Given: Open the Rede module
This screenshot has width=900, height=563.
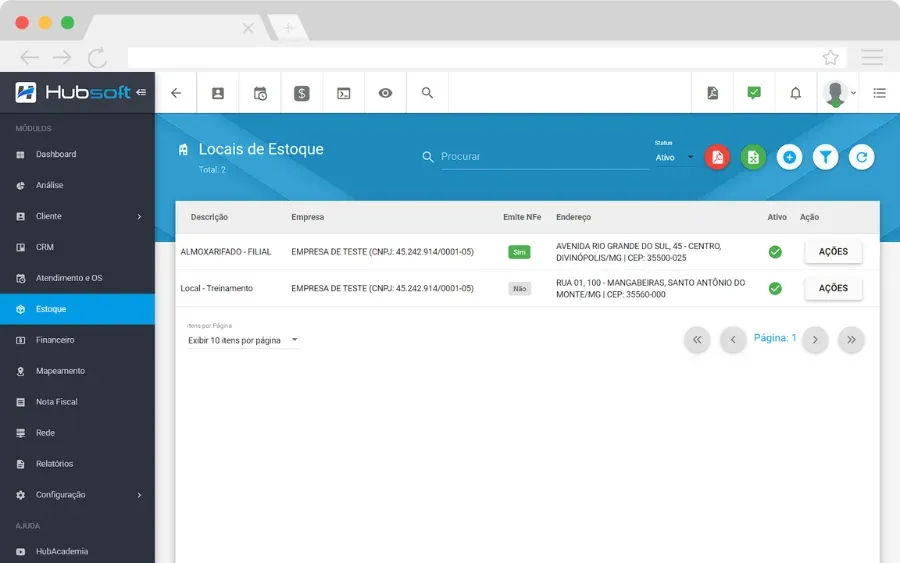Looking at the screenshot, I should click(77, 433).
